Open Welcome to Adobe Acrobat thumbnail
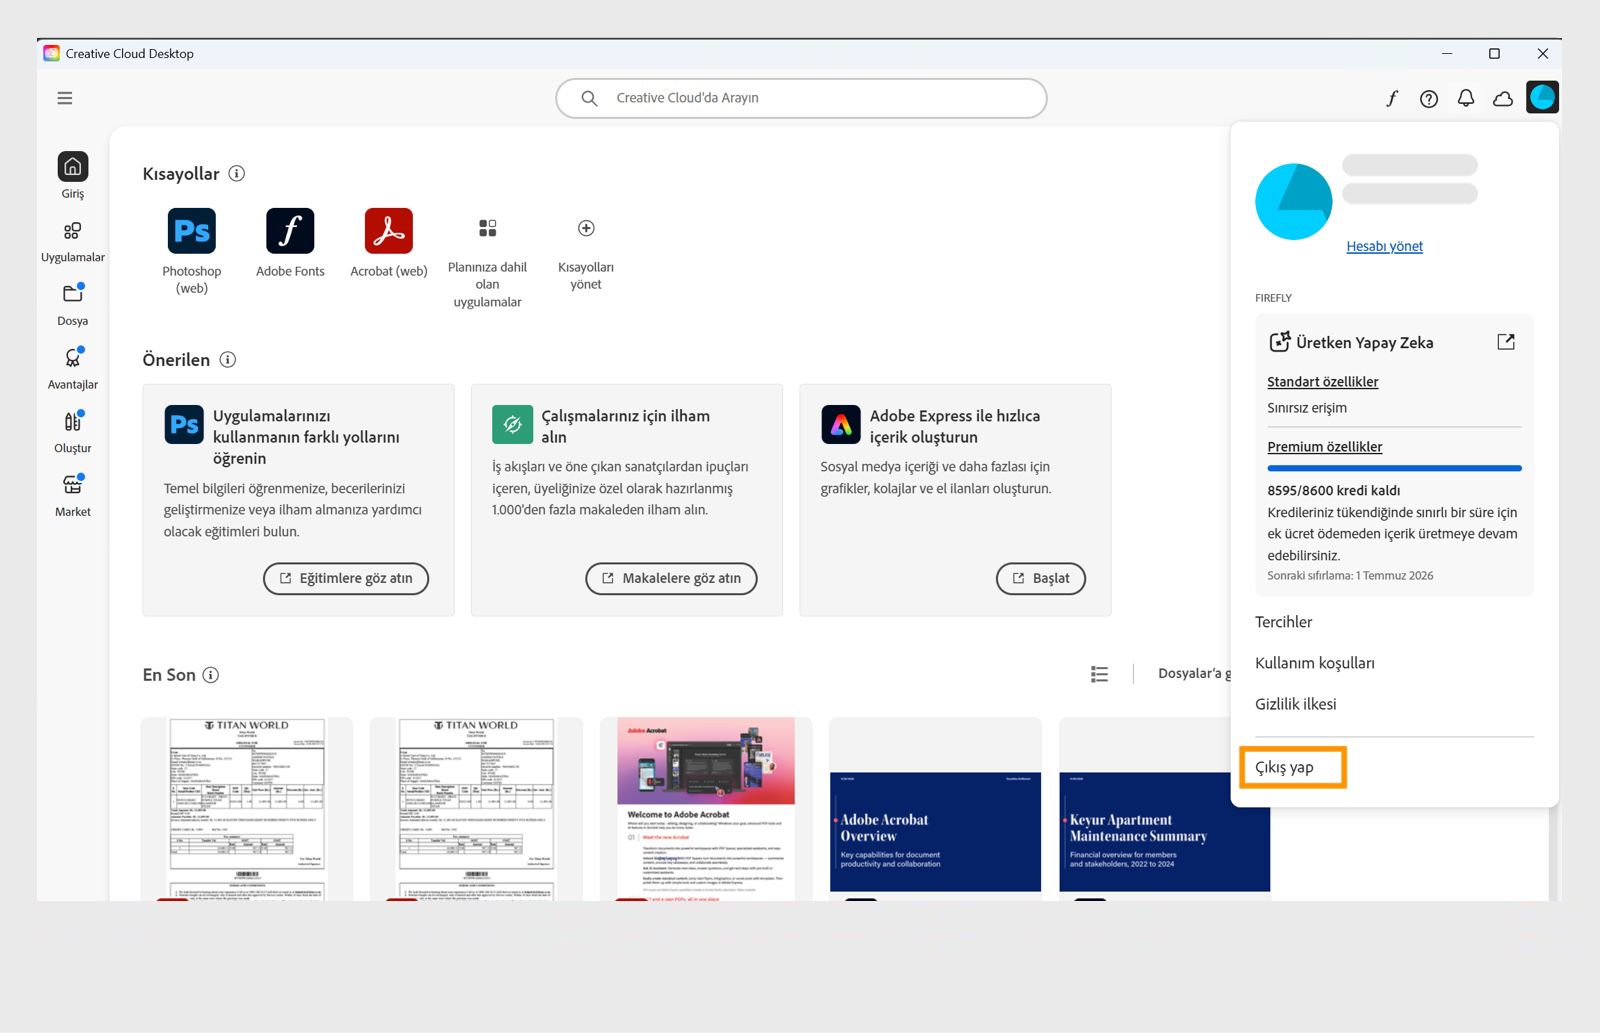The height and width of the screenshot is (1033, 1600). click(x=706, y=808)
